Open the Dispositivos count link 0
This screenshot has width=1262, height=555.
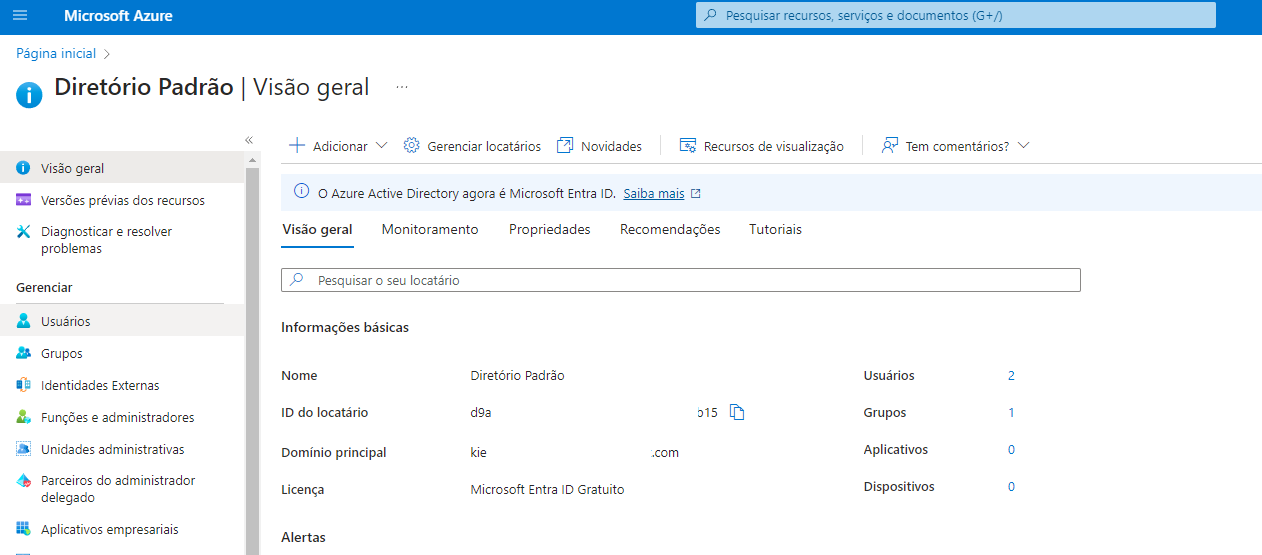pyautogui.click(x=1011, y=487)
